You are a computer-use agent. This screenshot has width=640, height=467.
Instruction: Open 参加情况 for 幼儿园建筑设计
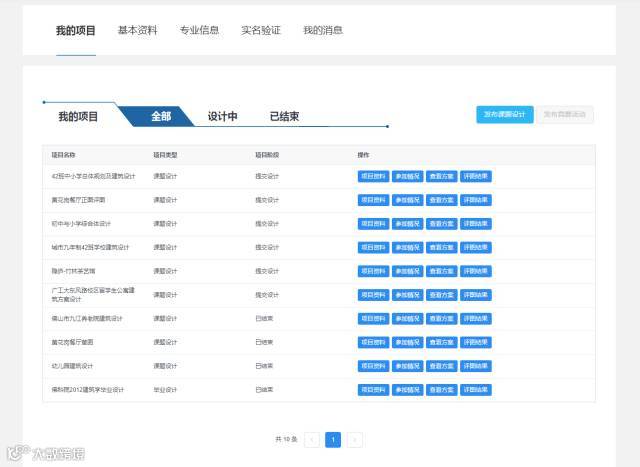pos(407,366)
